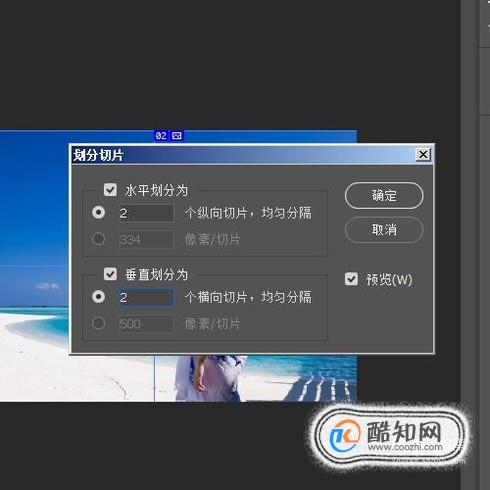Select the 像素/切片 radio under 水平划分为
Screen dimensions: 490x490
coord(98,239)
